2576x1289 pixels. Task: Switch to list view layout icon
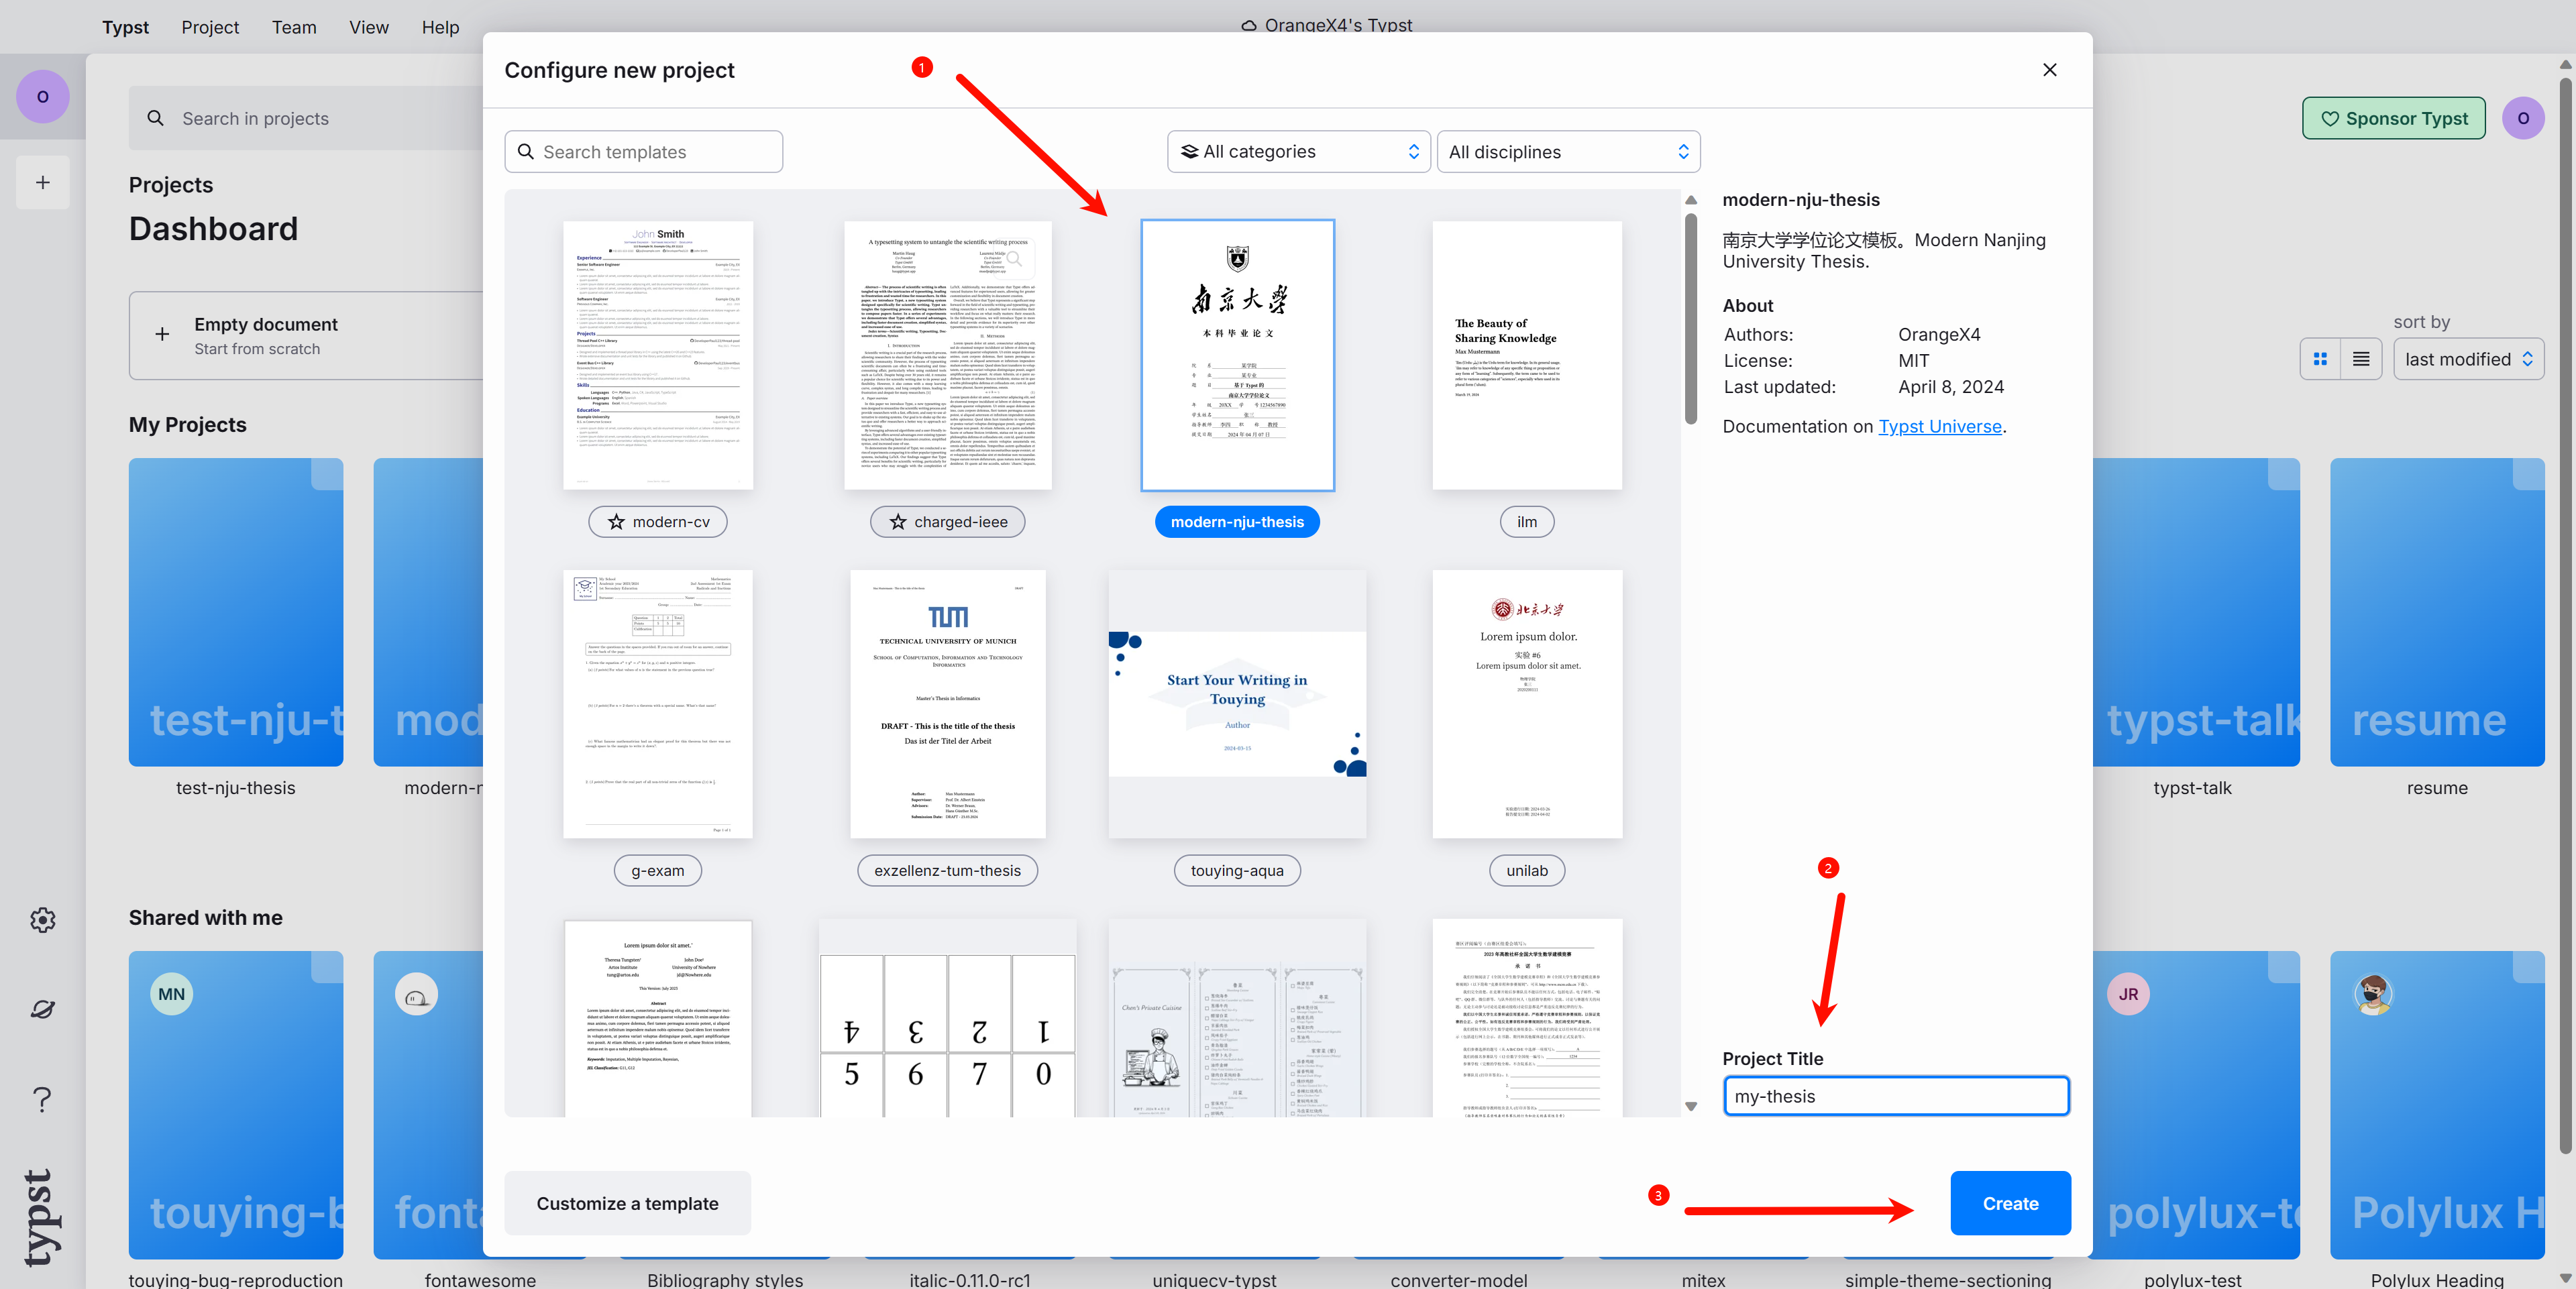tap(2361, 359)
